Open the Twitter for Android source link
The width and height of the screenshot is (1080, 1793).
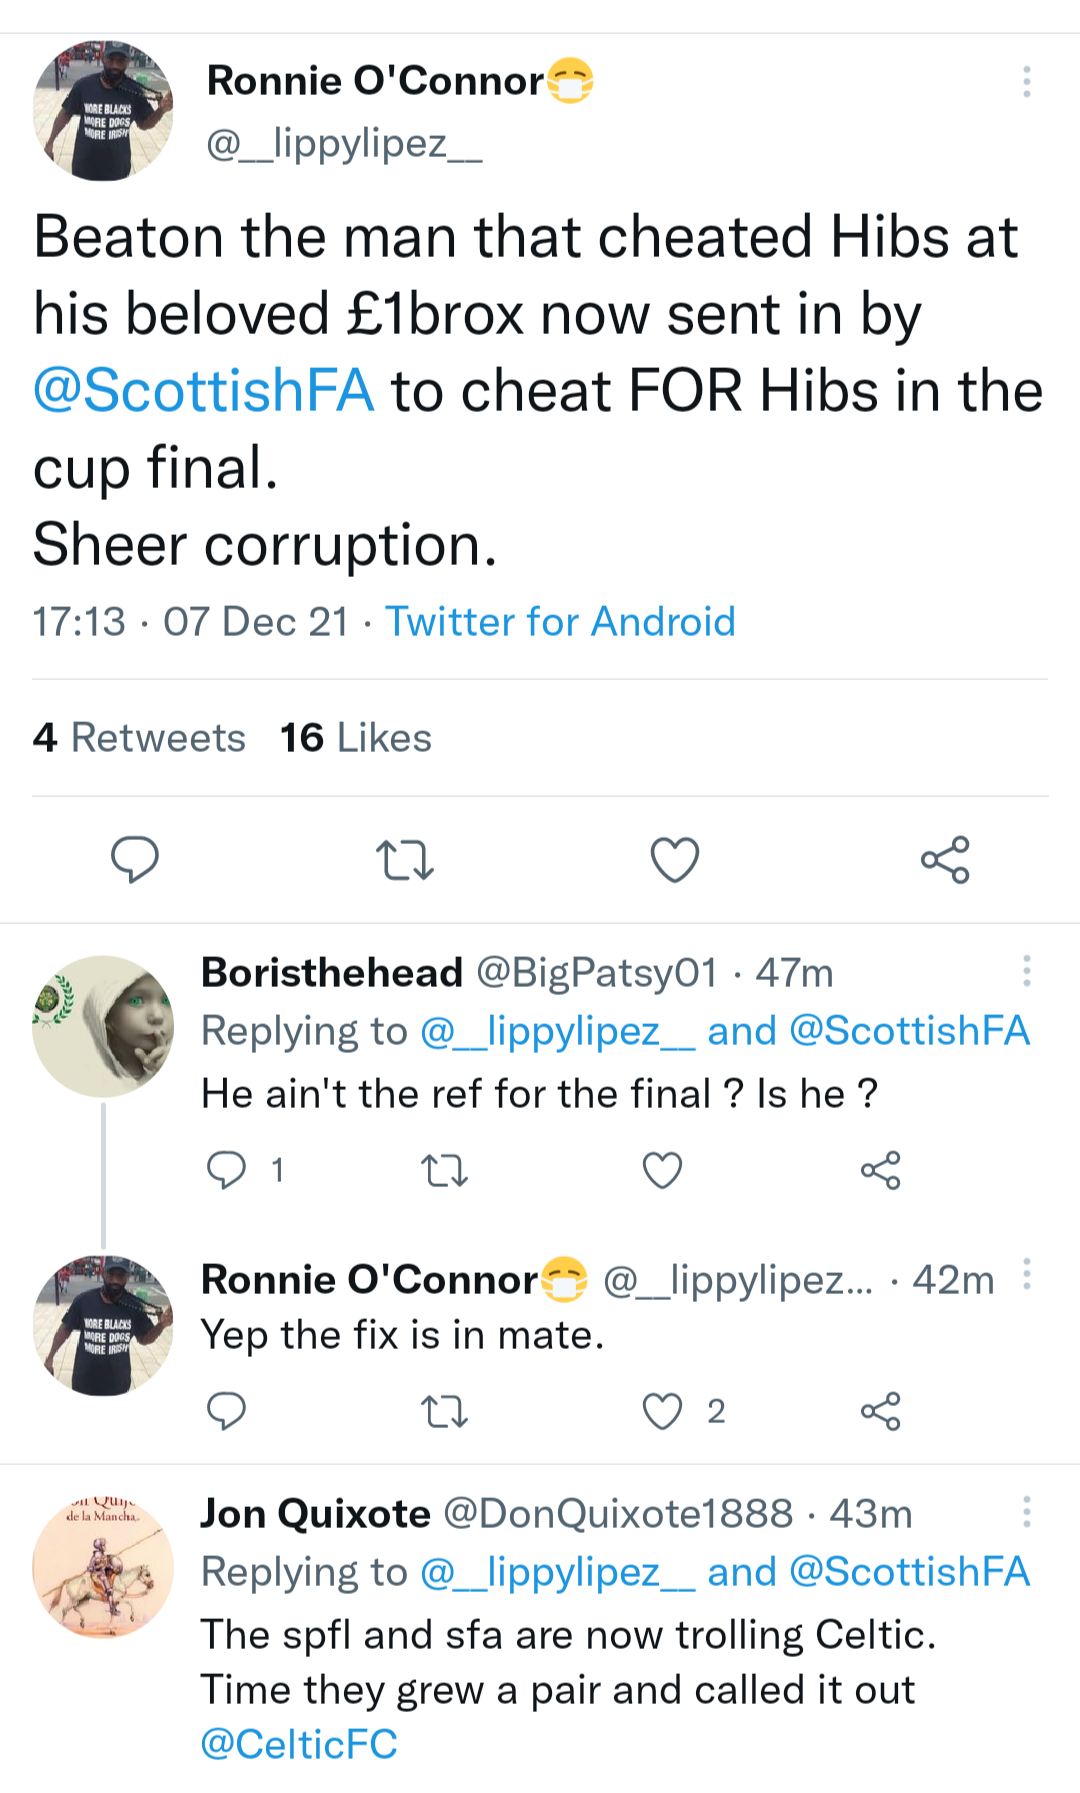(560, 622)
